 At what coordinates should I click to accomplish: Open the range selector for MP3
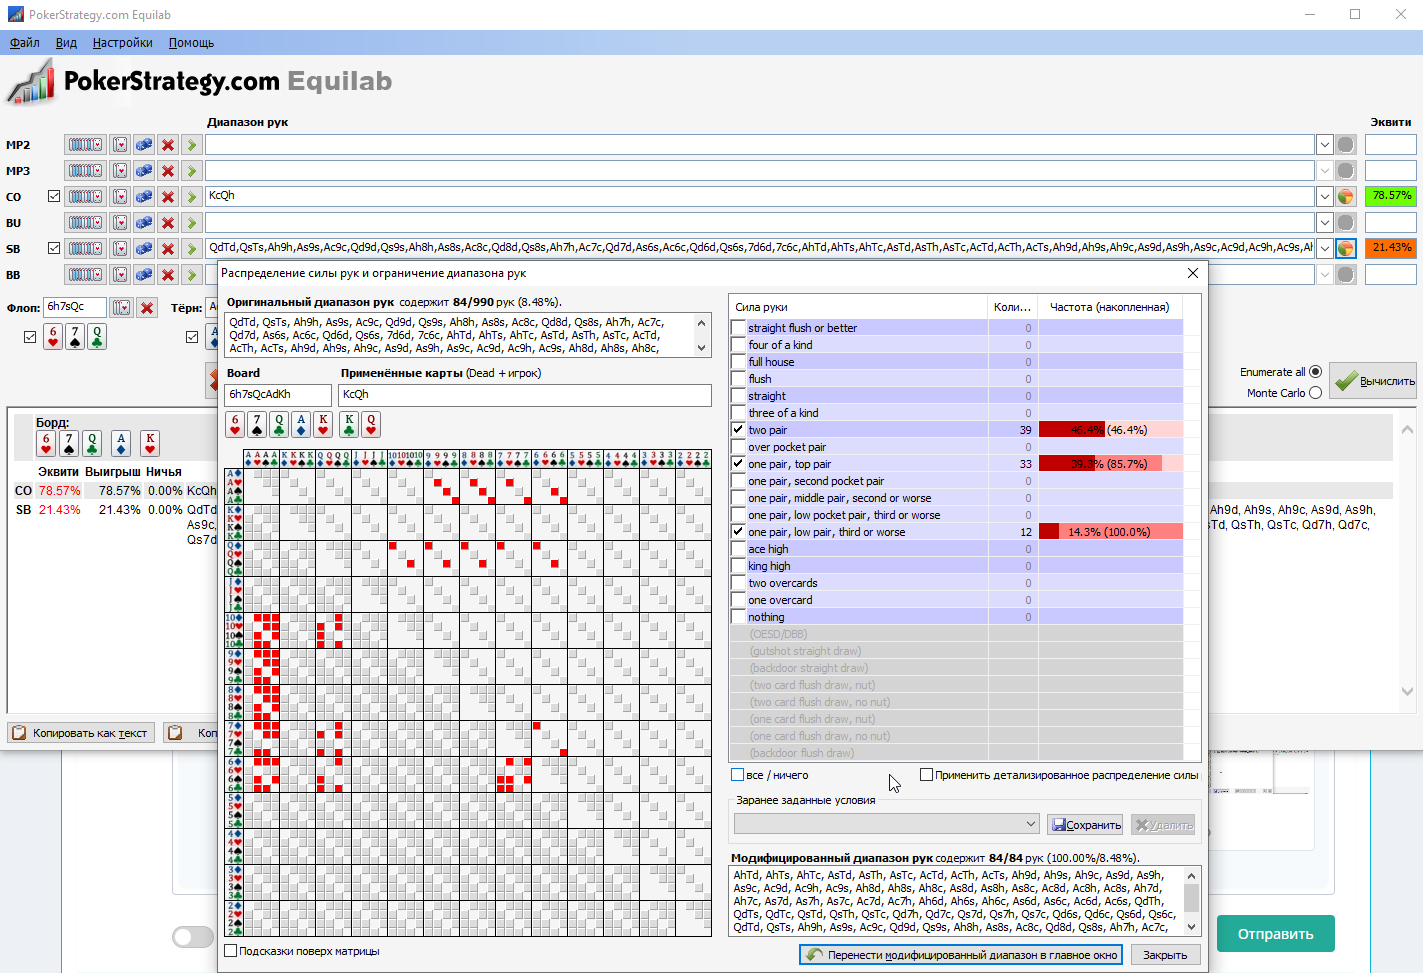tap(84, 171)
